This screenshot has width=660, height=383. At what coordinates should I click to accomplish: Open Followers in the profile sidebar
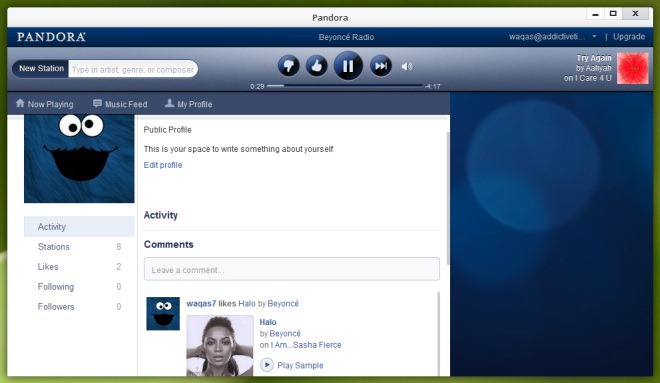pyautogui.click(x=79, y=306)
